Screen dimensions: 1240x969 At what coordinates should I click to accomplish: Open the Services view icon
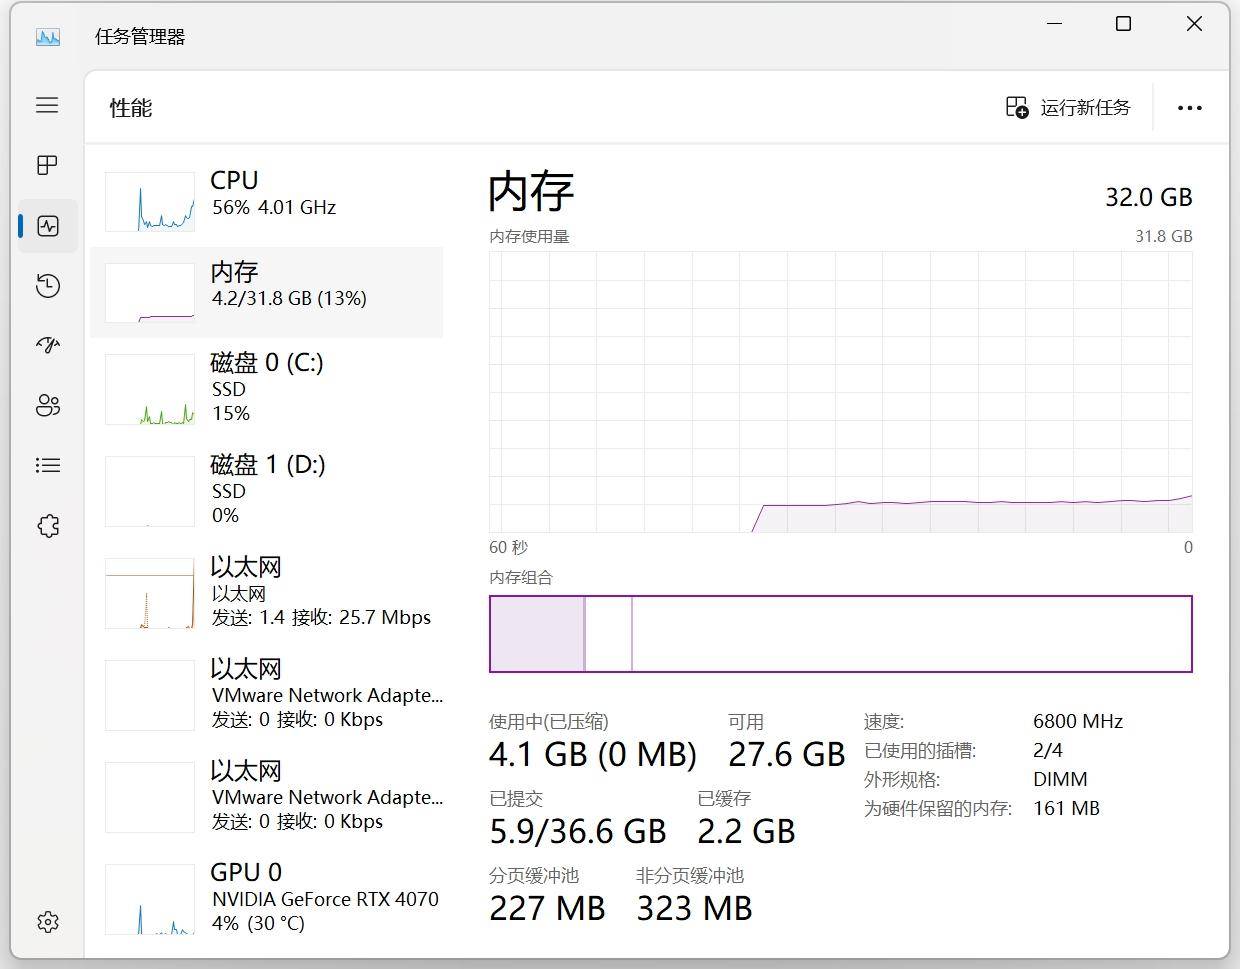(x=47, y=525)
